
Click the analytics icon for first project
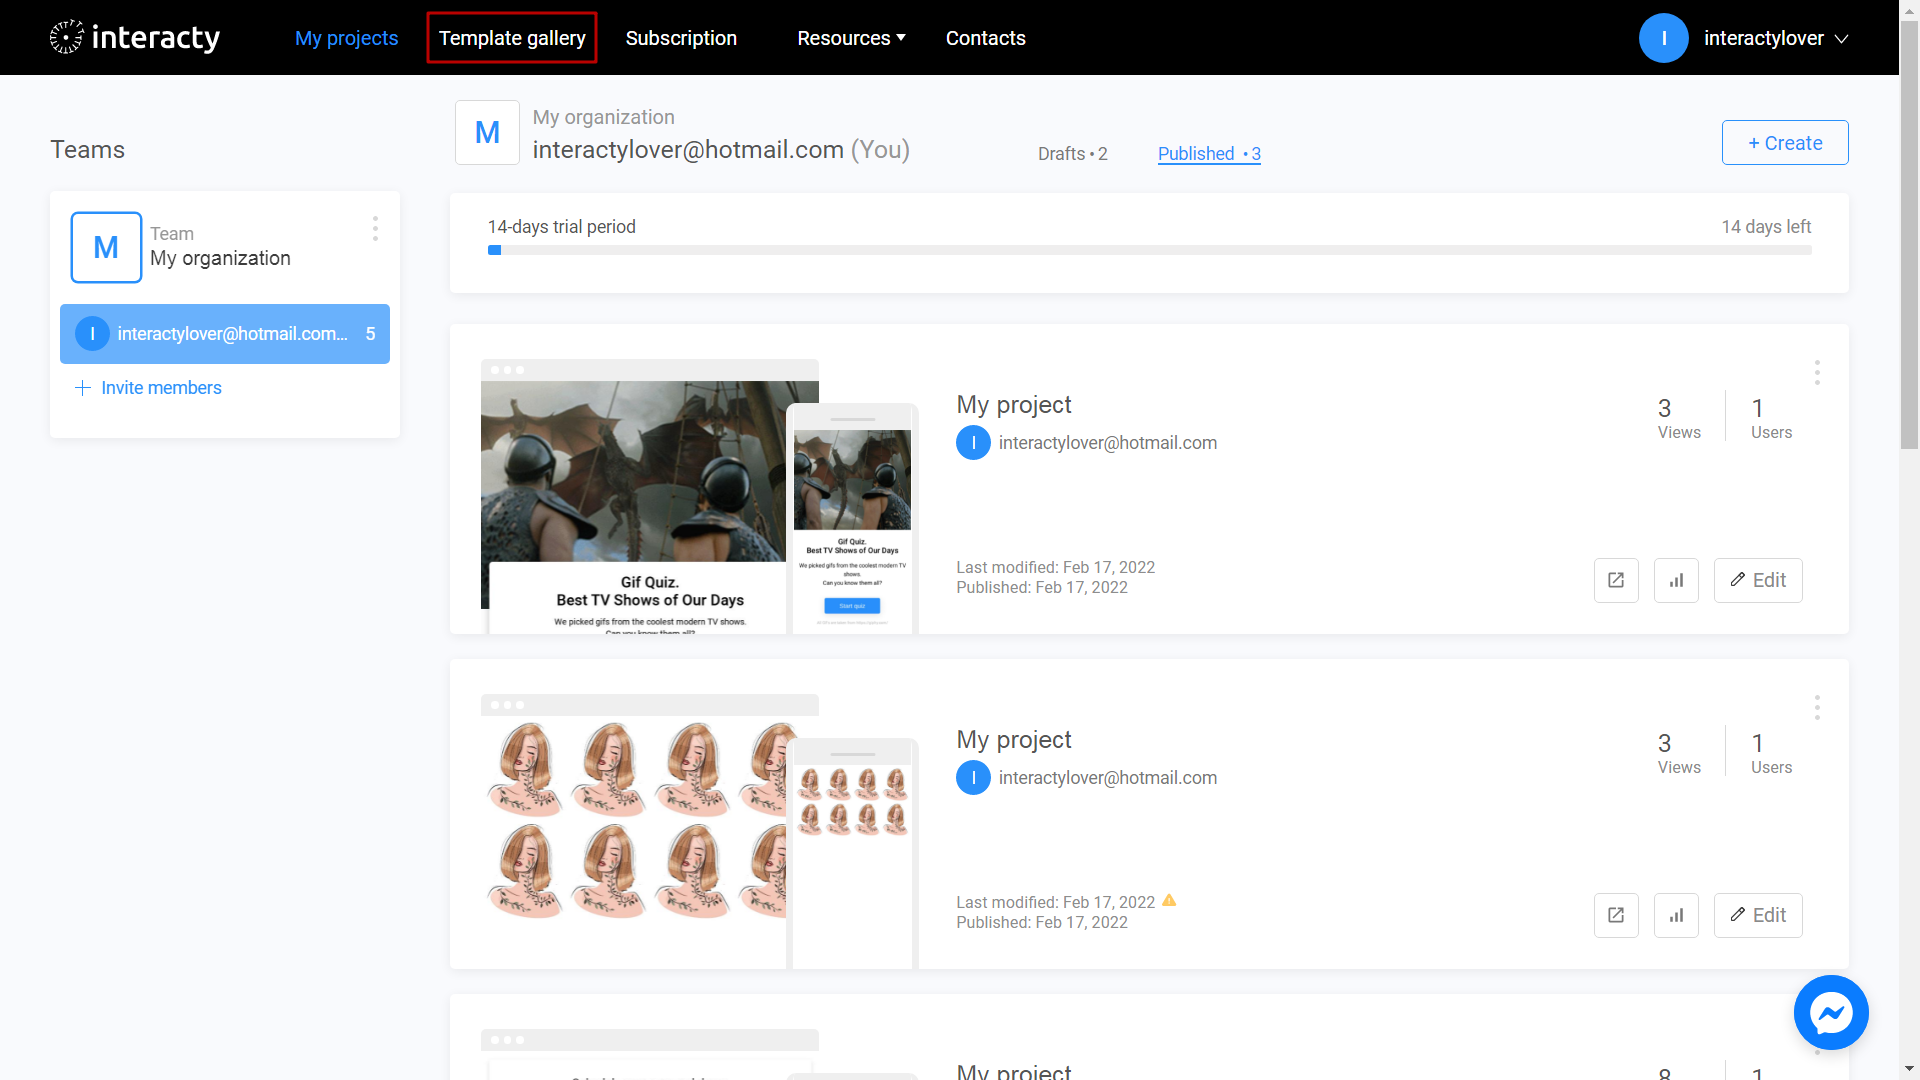[x=1677, y=580]
